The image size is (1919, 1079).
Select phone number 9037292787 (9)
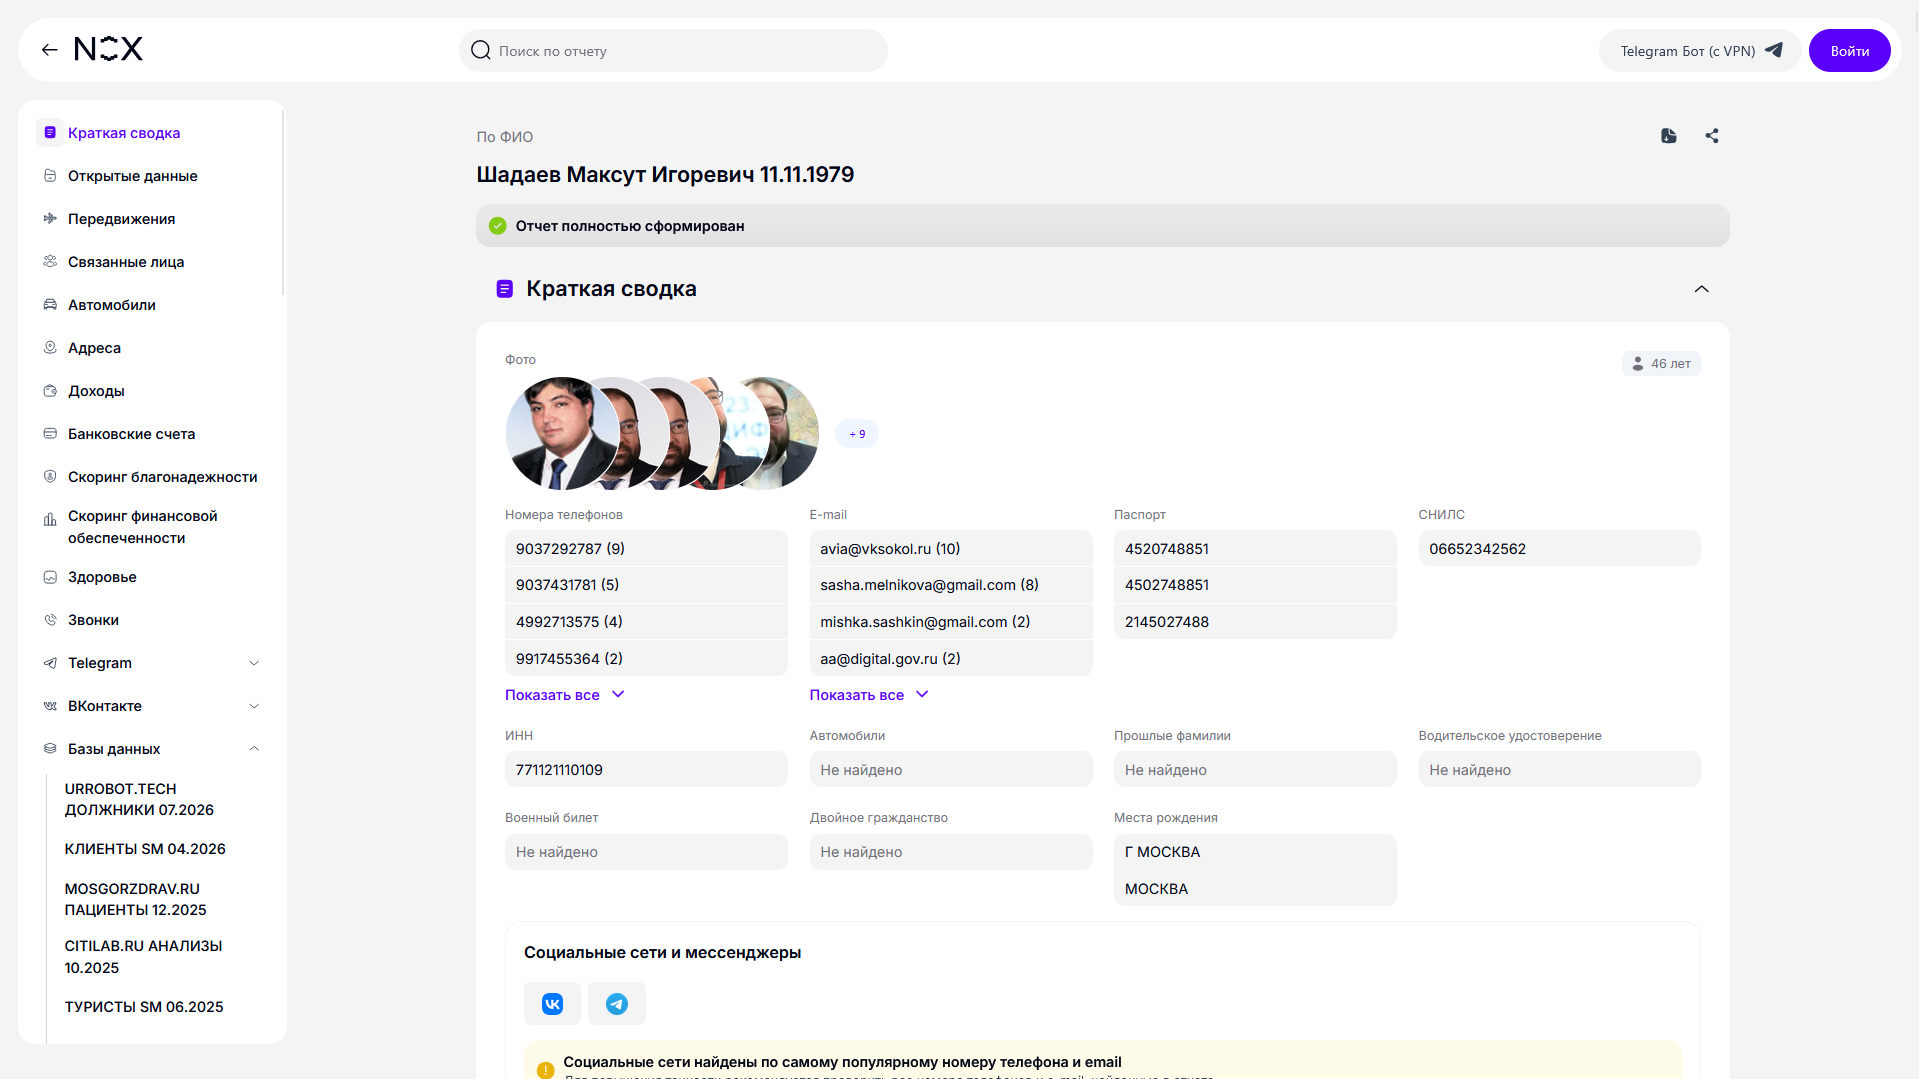click(646, 549)
